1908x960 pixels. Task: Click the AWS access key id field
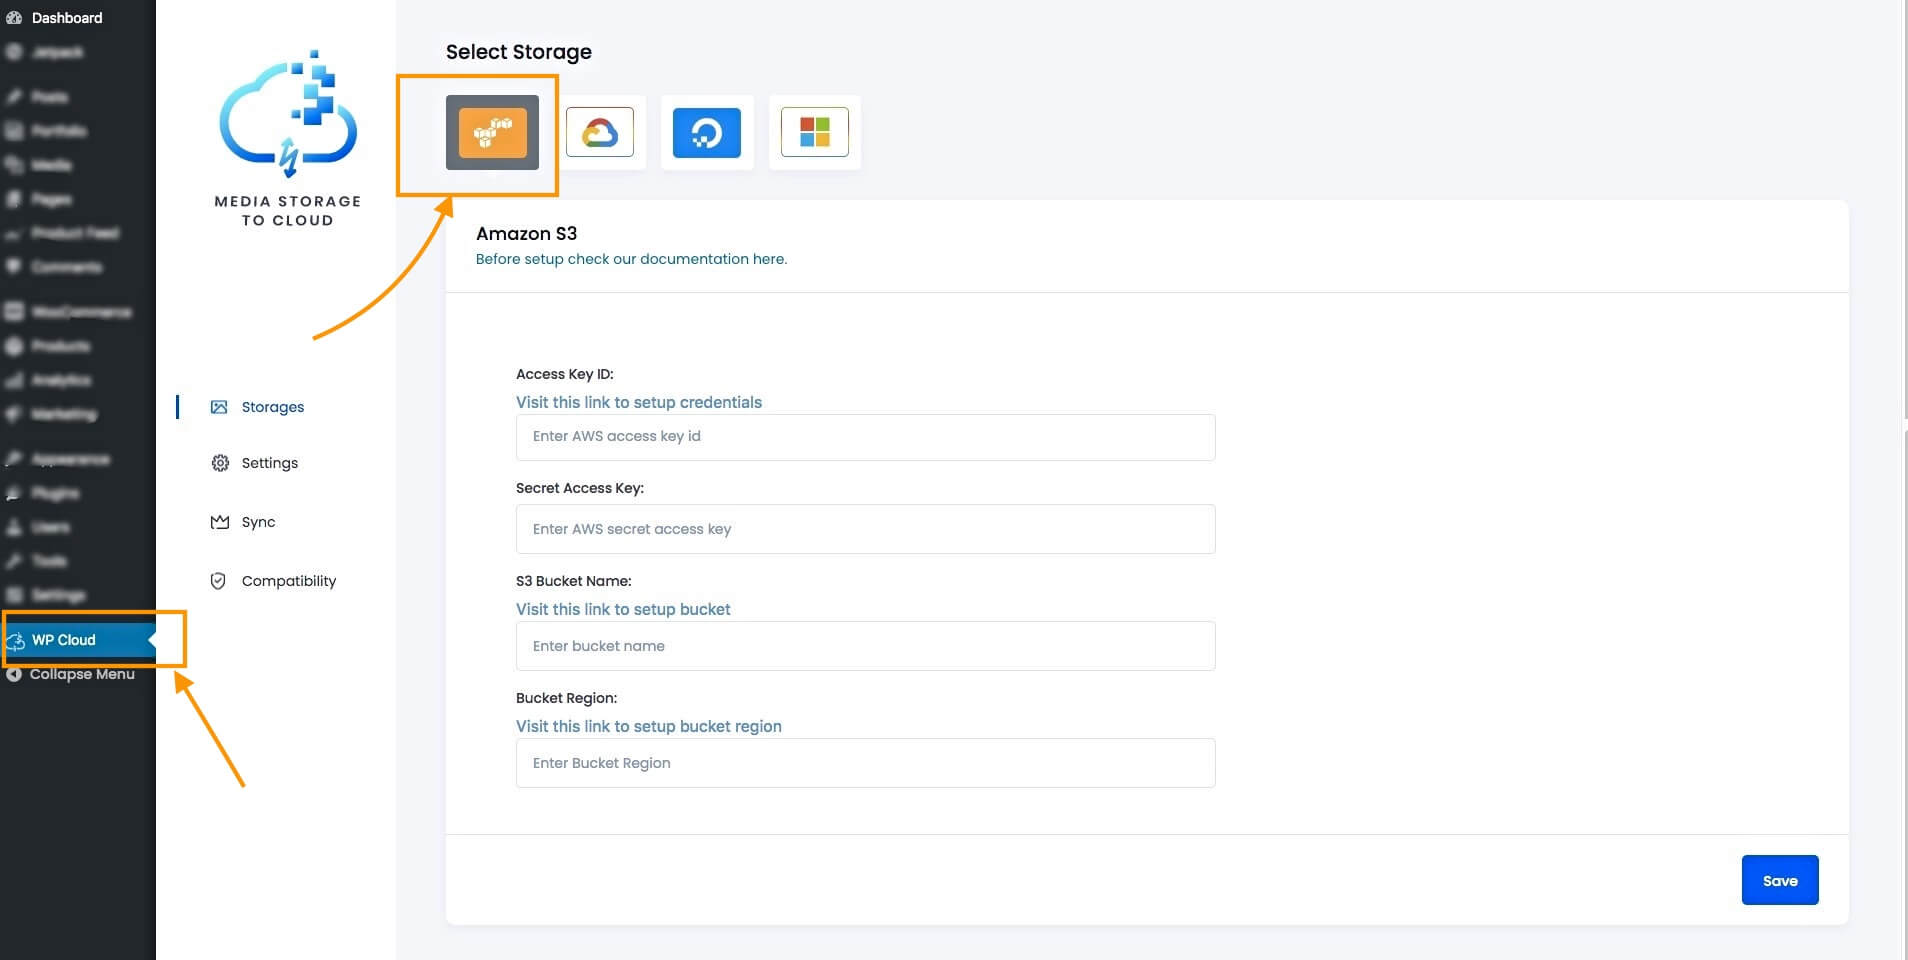tap(864, 437)
